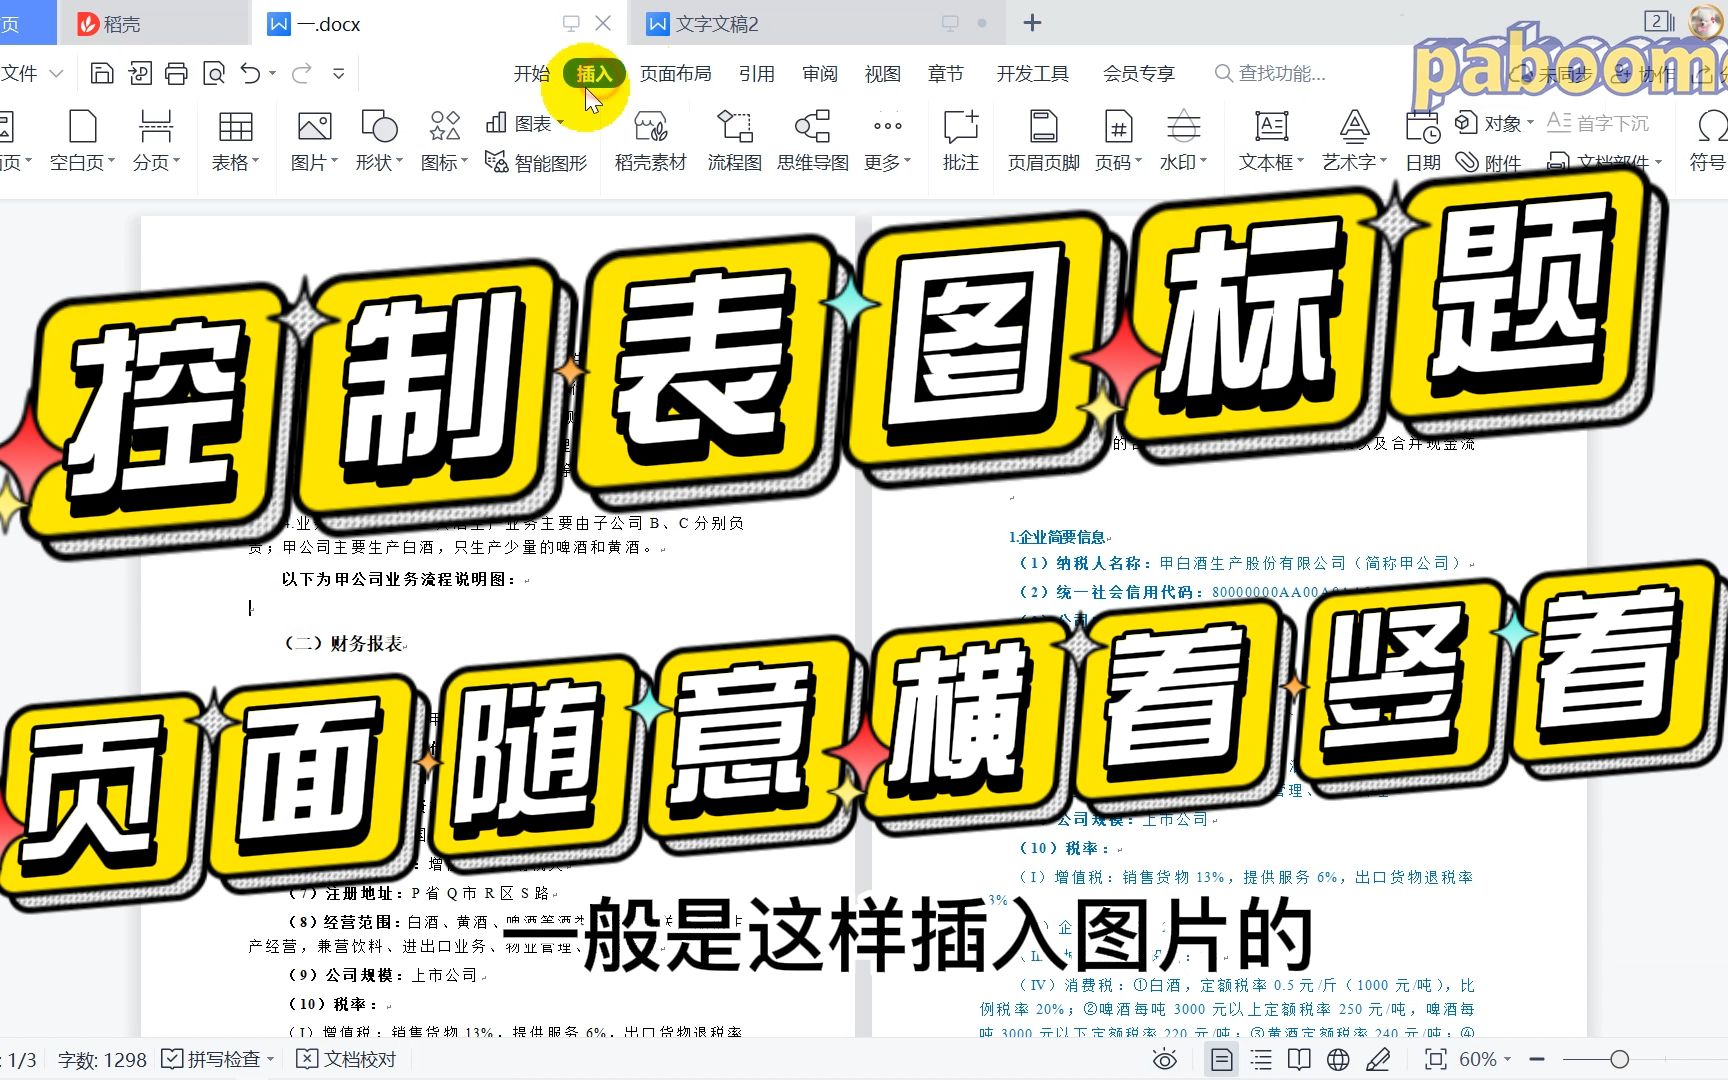Insert a smart graphic (智能图形)
This screenshot has height=1080, width=1728.
(536, 162)
